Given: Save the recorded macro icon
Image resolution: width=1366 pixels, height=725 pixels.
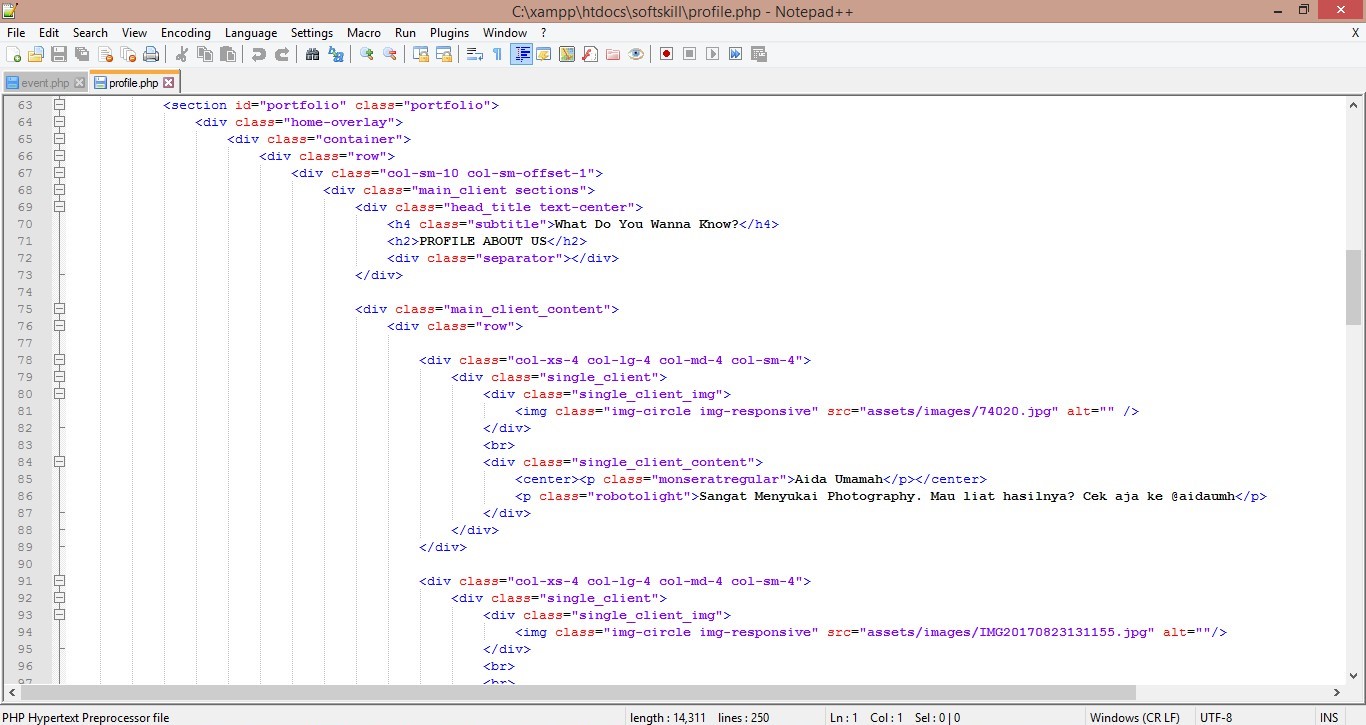Looking at the screenshot, I should coord(759,54).
